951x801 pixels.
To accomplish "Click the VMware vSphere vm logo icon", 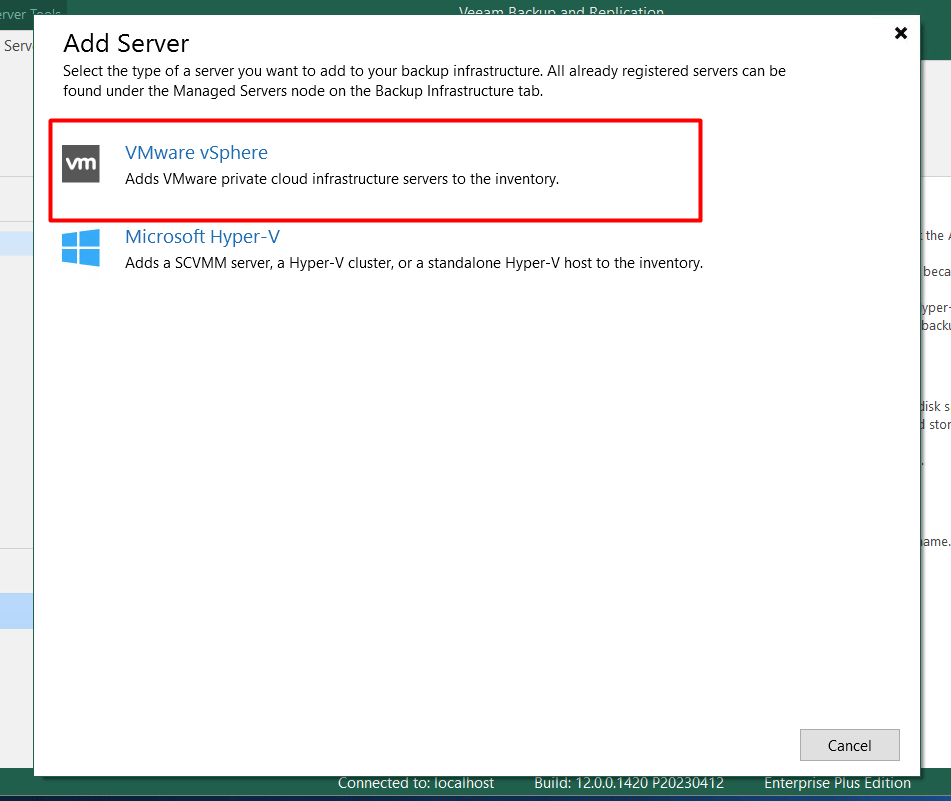I will 81,164.
